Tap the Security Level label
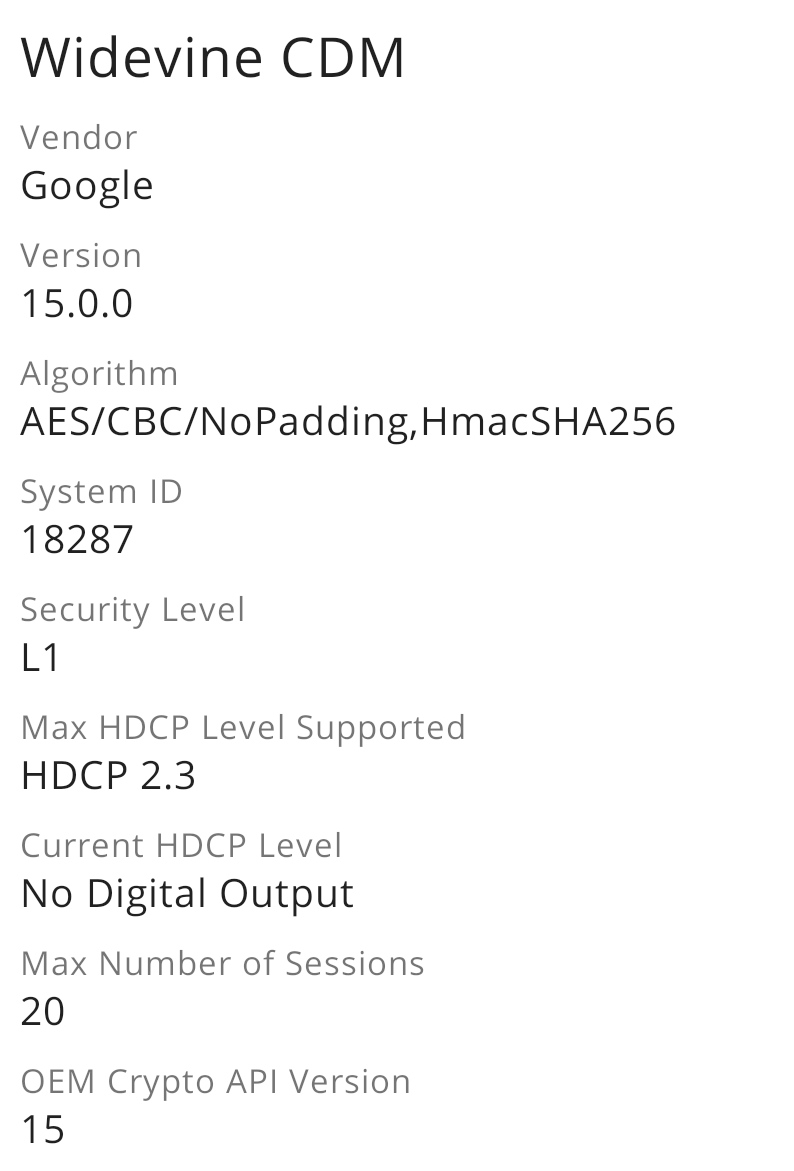 point(132,611)
